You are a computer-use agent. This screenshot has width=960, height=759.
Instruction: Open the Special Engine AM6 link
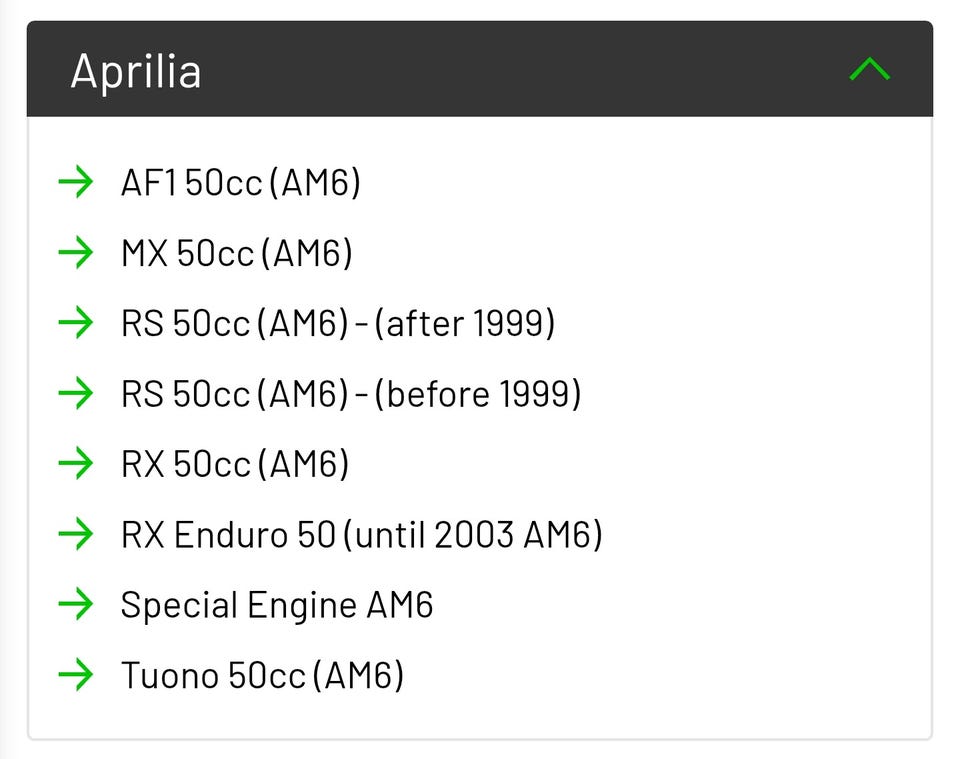[x=276, y=605]
